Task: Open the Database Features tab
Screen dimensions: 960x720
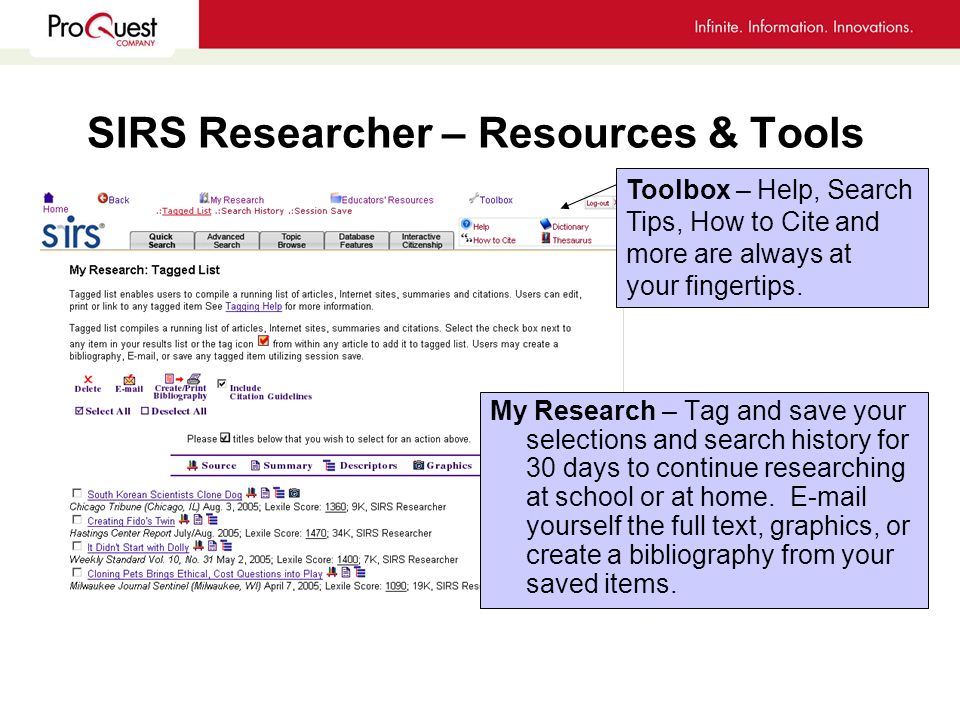Action: tap(356, 241)
